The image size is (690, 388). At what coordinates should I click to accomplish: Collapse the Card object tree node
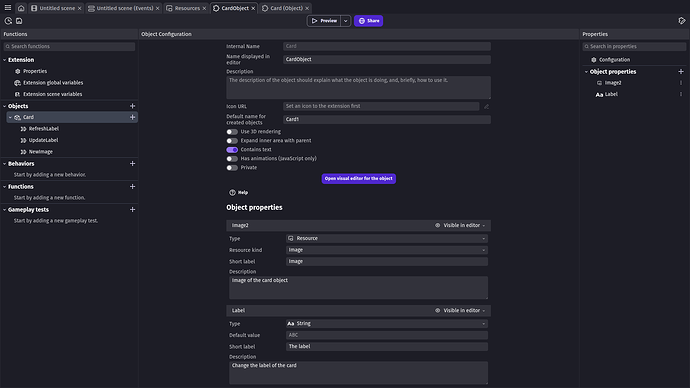pyautogui.click(x=11, y=117)
